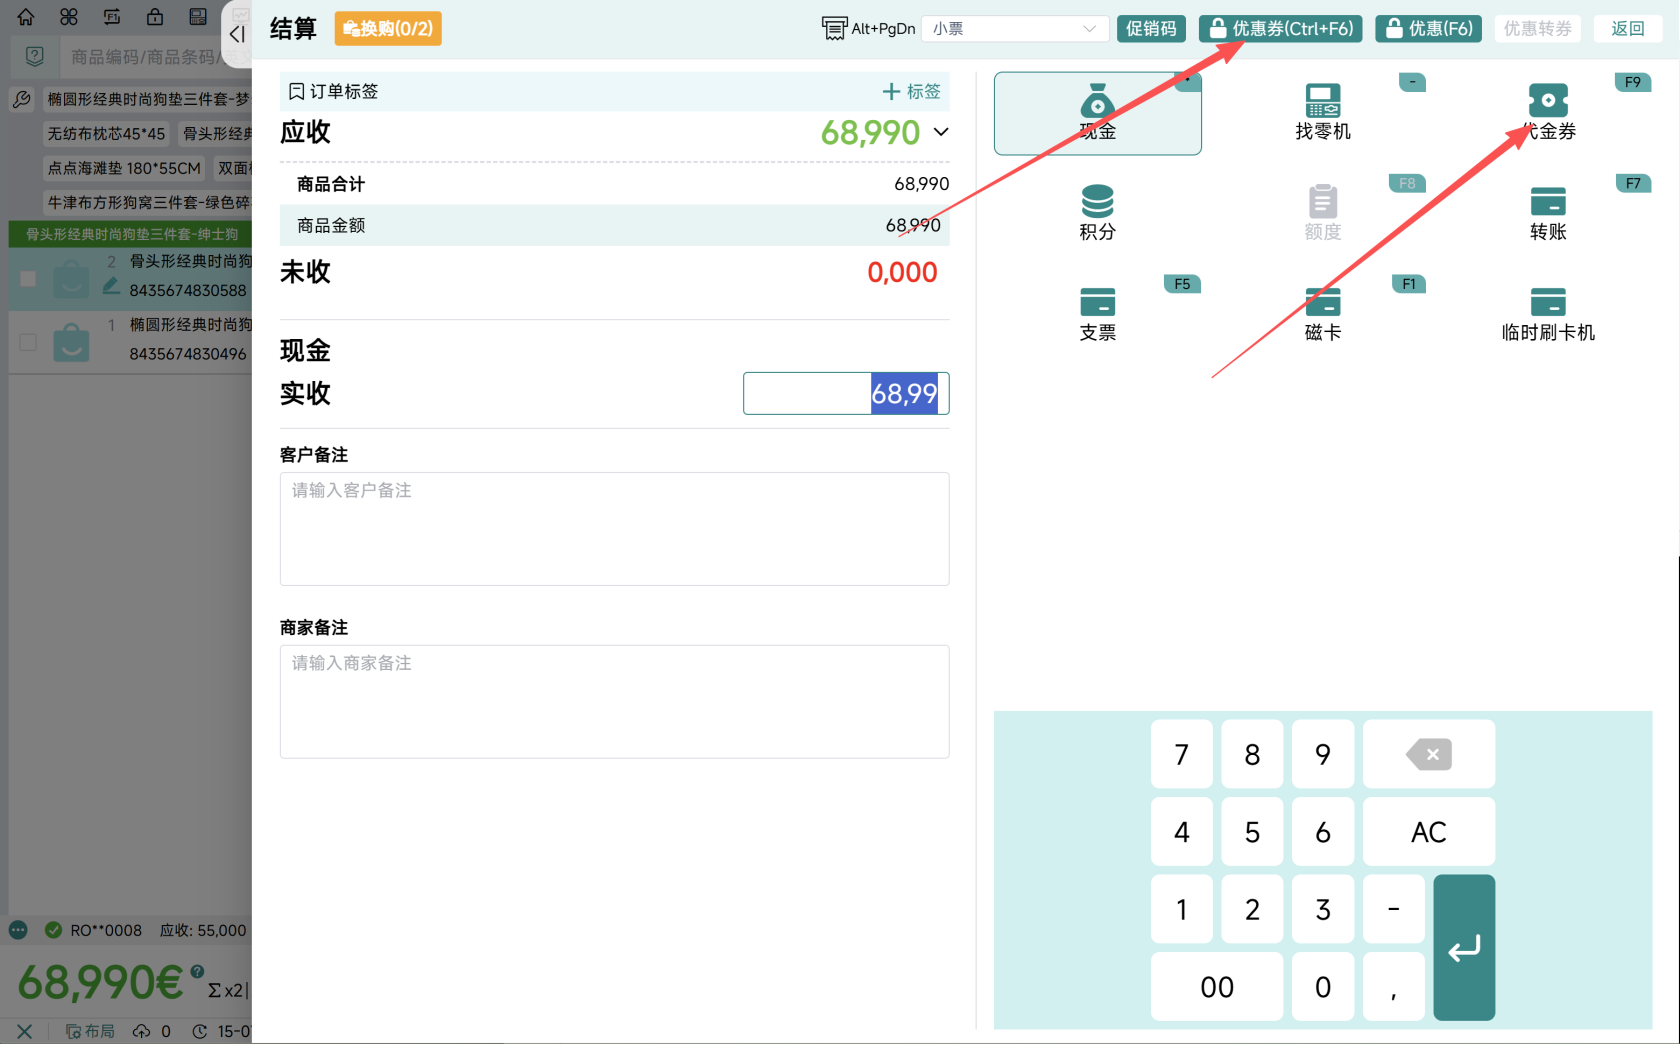The height and width of the screenshot is (1044, 1680).
Task: Collapse checkout panel with back arrow icon
Action: (237, 34)
